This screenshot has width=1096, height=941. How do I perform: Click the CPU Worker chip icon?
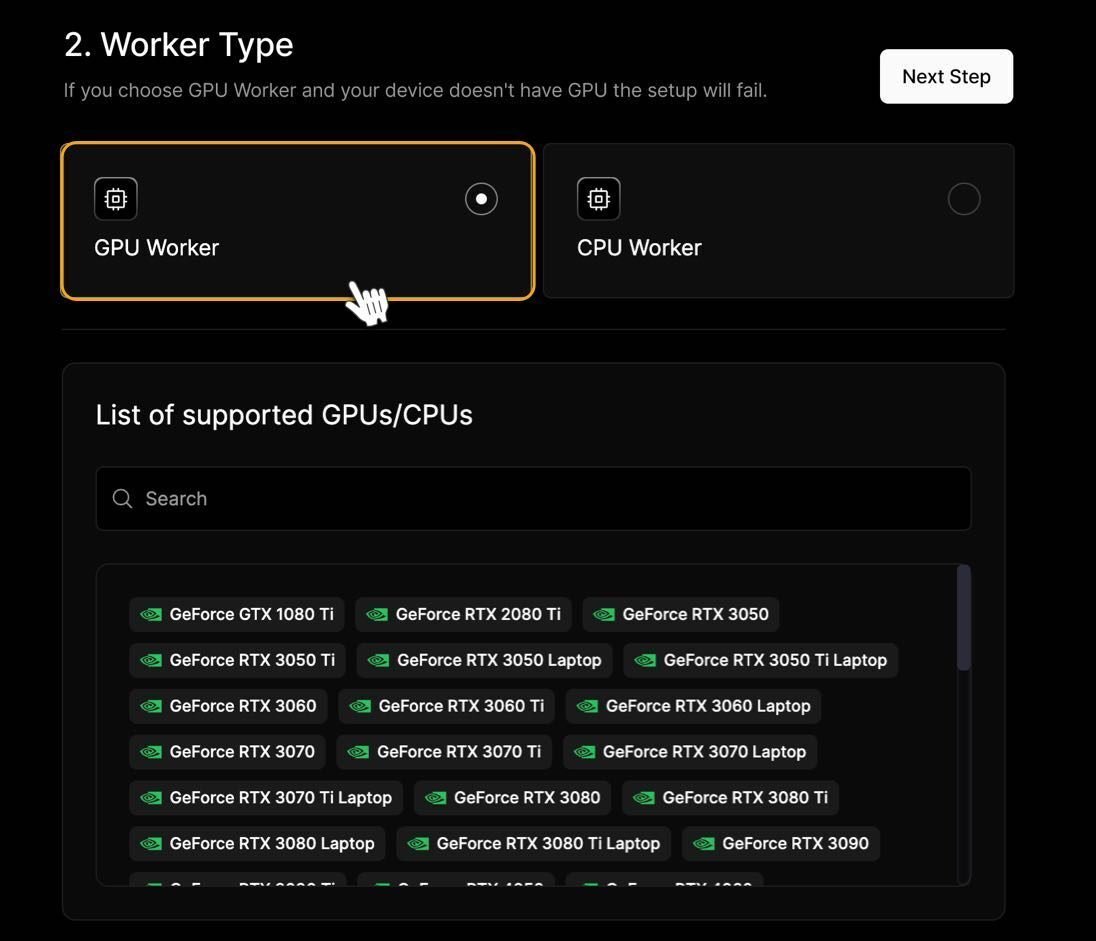[599, 199]
